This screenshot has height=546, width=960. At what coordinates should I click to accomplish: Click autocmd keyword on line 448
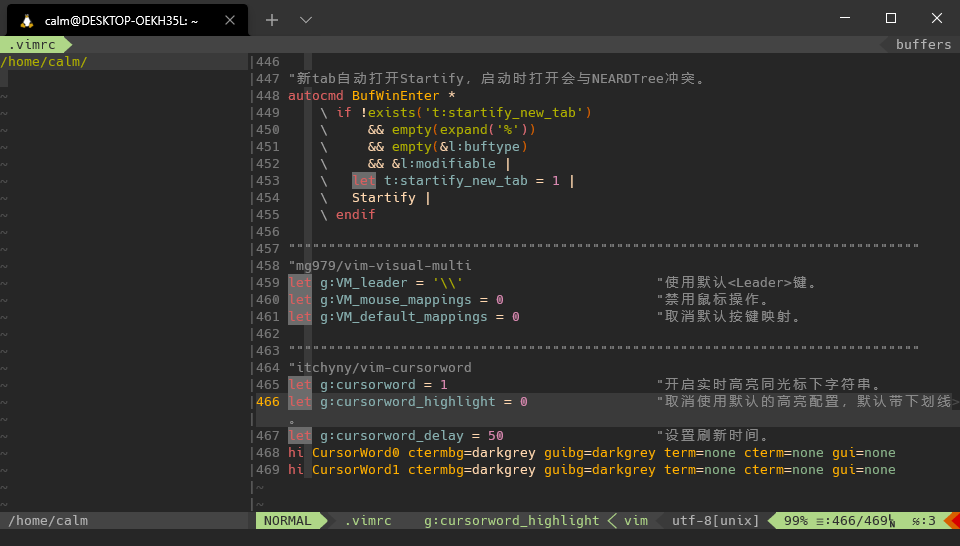(316, 95)
